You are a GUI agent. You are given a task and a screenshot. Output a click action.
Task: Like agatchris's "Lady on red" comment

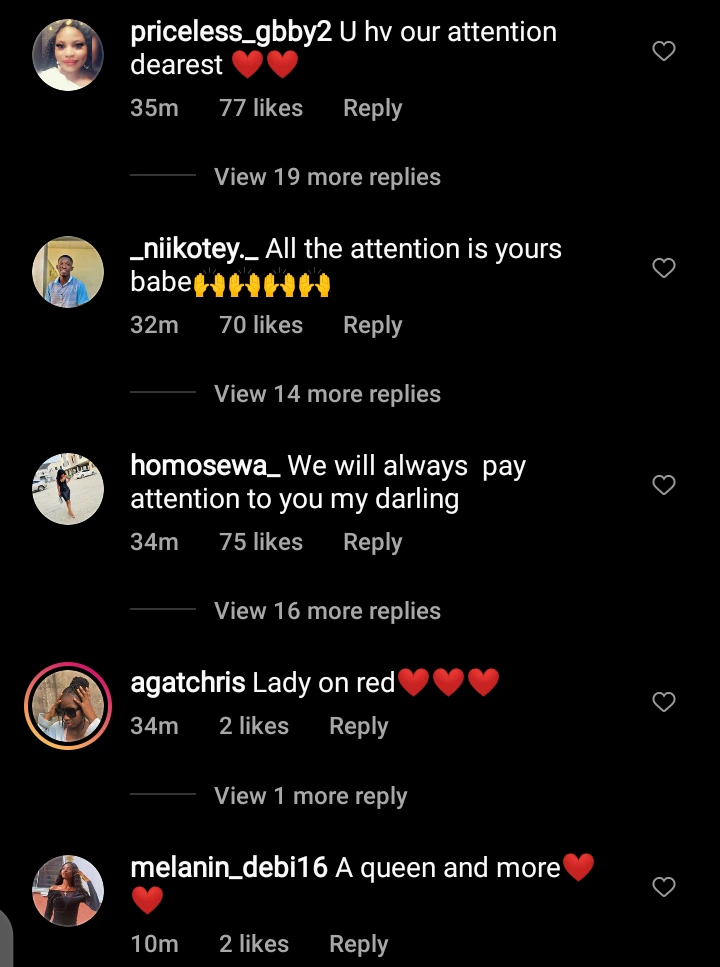tap(664, 702)
